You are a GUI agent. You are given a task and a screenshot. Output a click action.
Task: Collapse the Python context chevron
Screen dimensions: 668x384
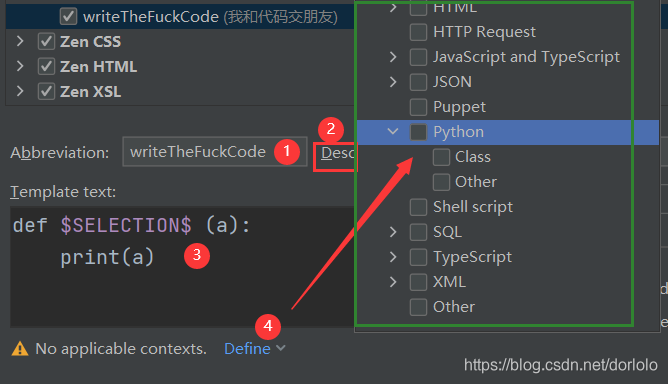click(393, 132)
